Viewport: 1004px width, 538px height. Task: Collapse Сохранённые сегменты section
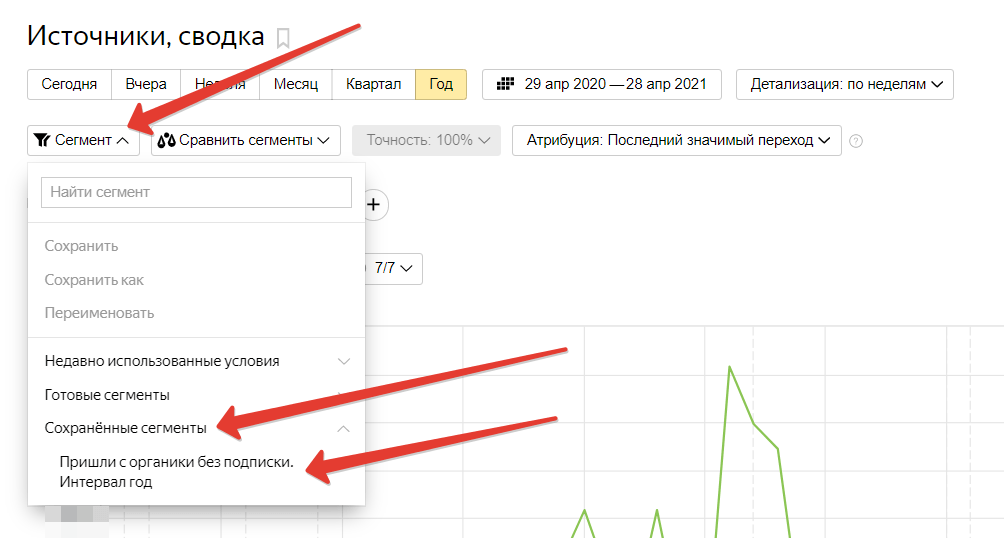pyautogui.click(x=197, y=428)
